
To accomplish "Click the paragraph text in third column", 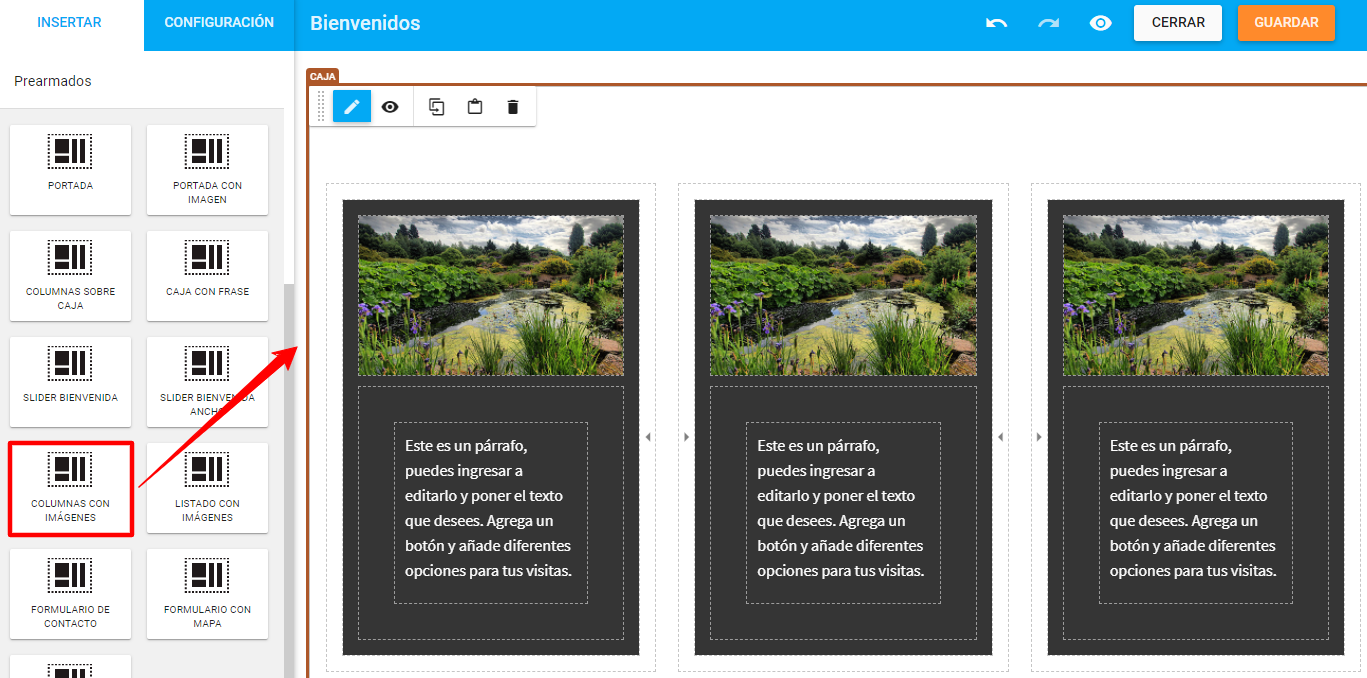I will click(x=1195, y=508).
